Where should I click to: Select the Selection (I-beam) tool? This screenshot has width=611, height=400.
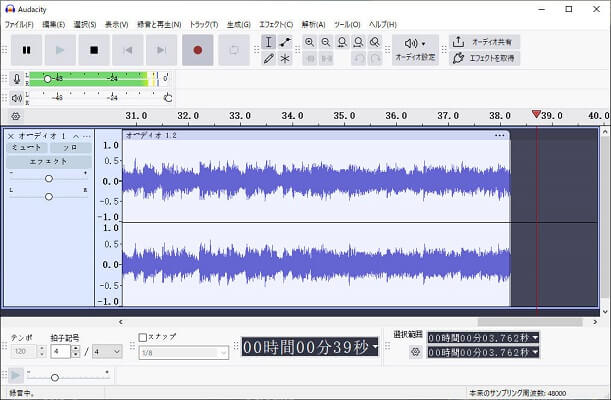[268, 42]
